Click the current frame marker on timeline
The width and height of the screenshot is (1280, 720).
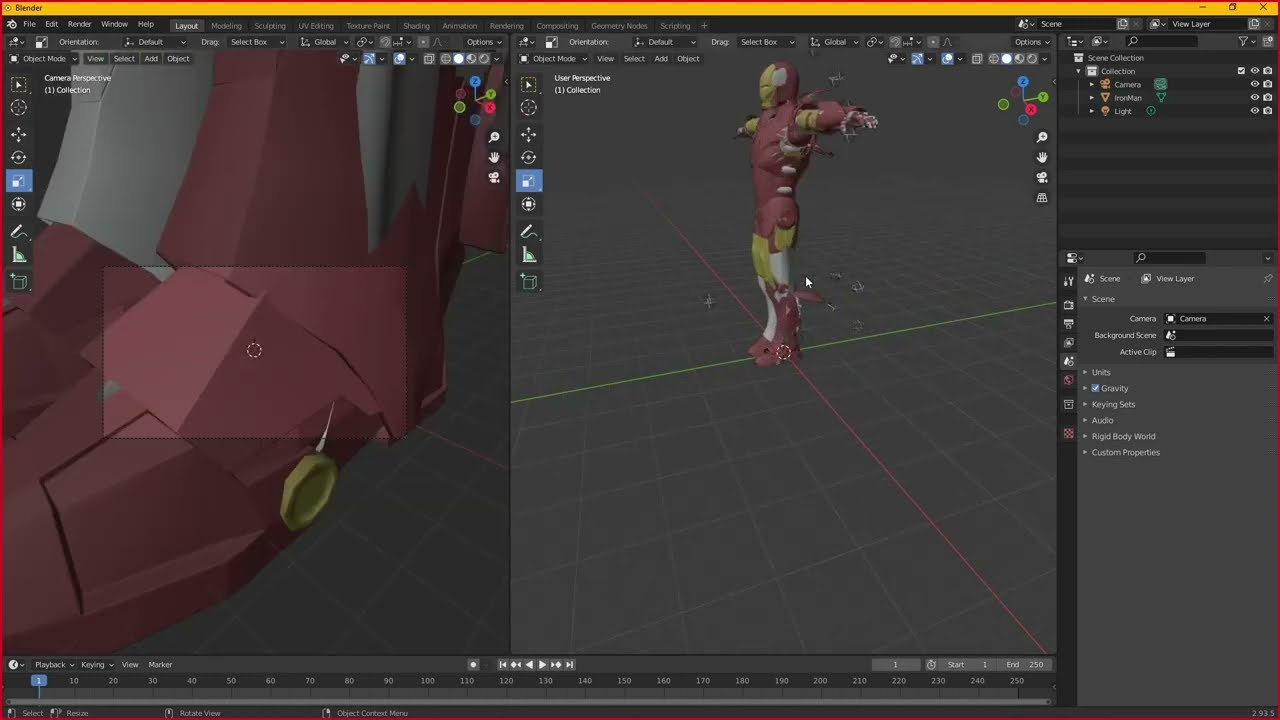pyautogui.click(x=38, y=680)
